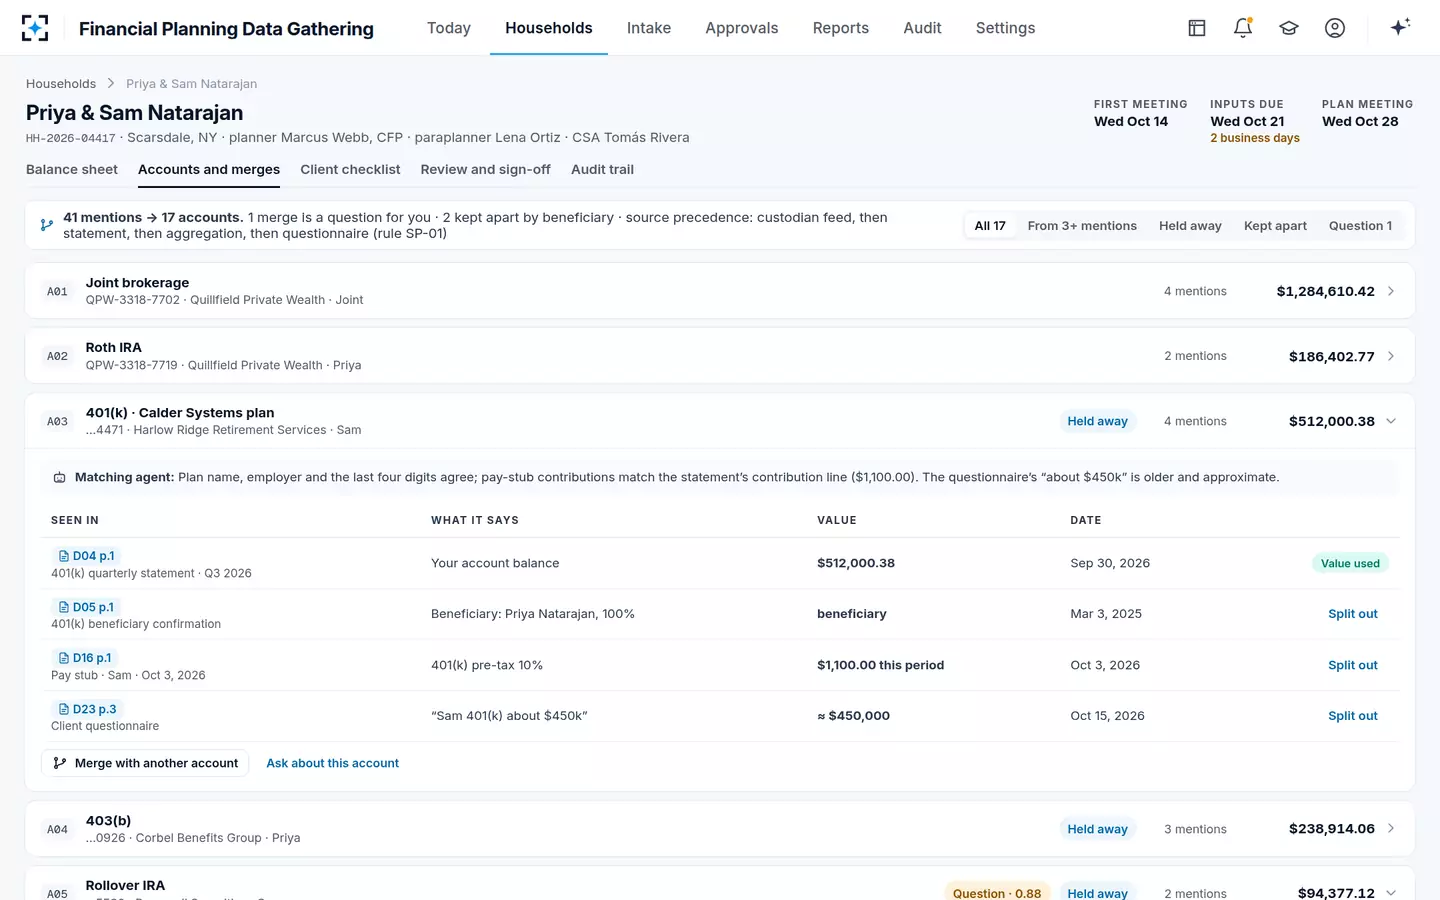This screenshot has height=900, width=1440.
Task: Click the A02 account code
Action: point(58,356)
